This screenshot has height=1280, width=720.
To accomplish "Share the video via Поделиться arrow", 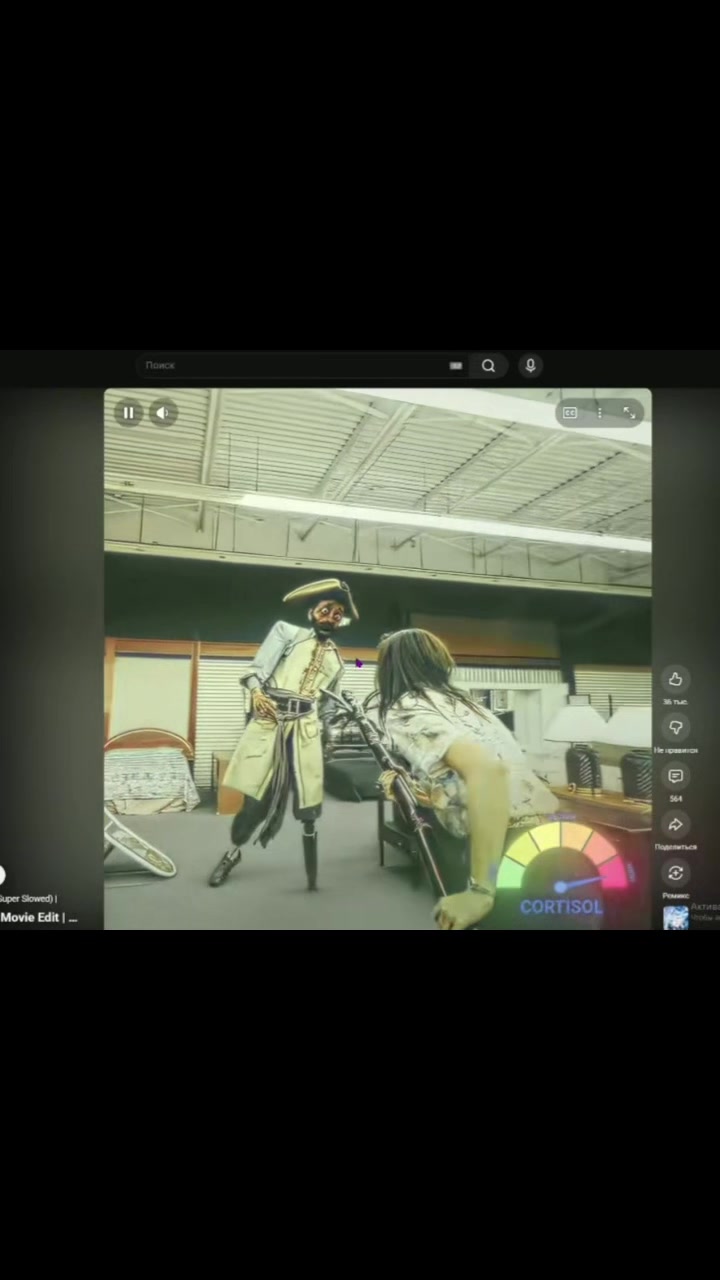I will click(x=675, y=825).
